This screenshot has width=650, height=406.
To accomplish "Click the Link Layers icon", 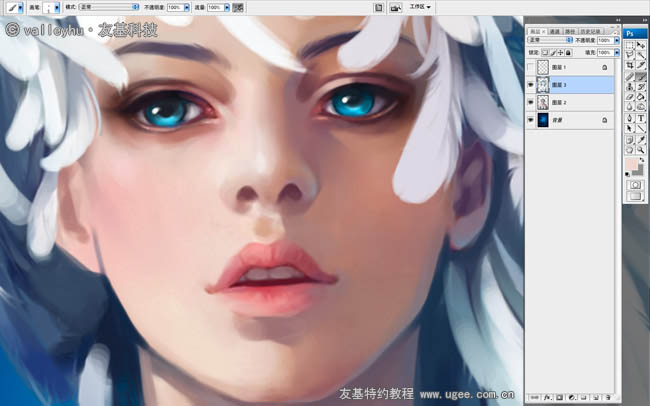I will 535,397.
